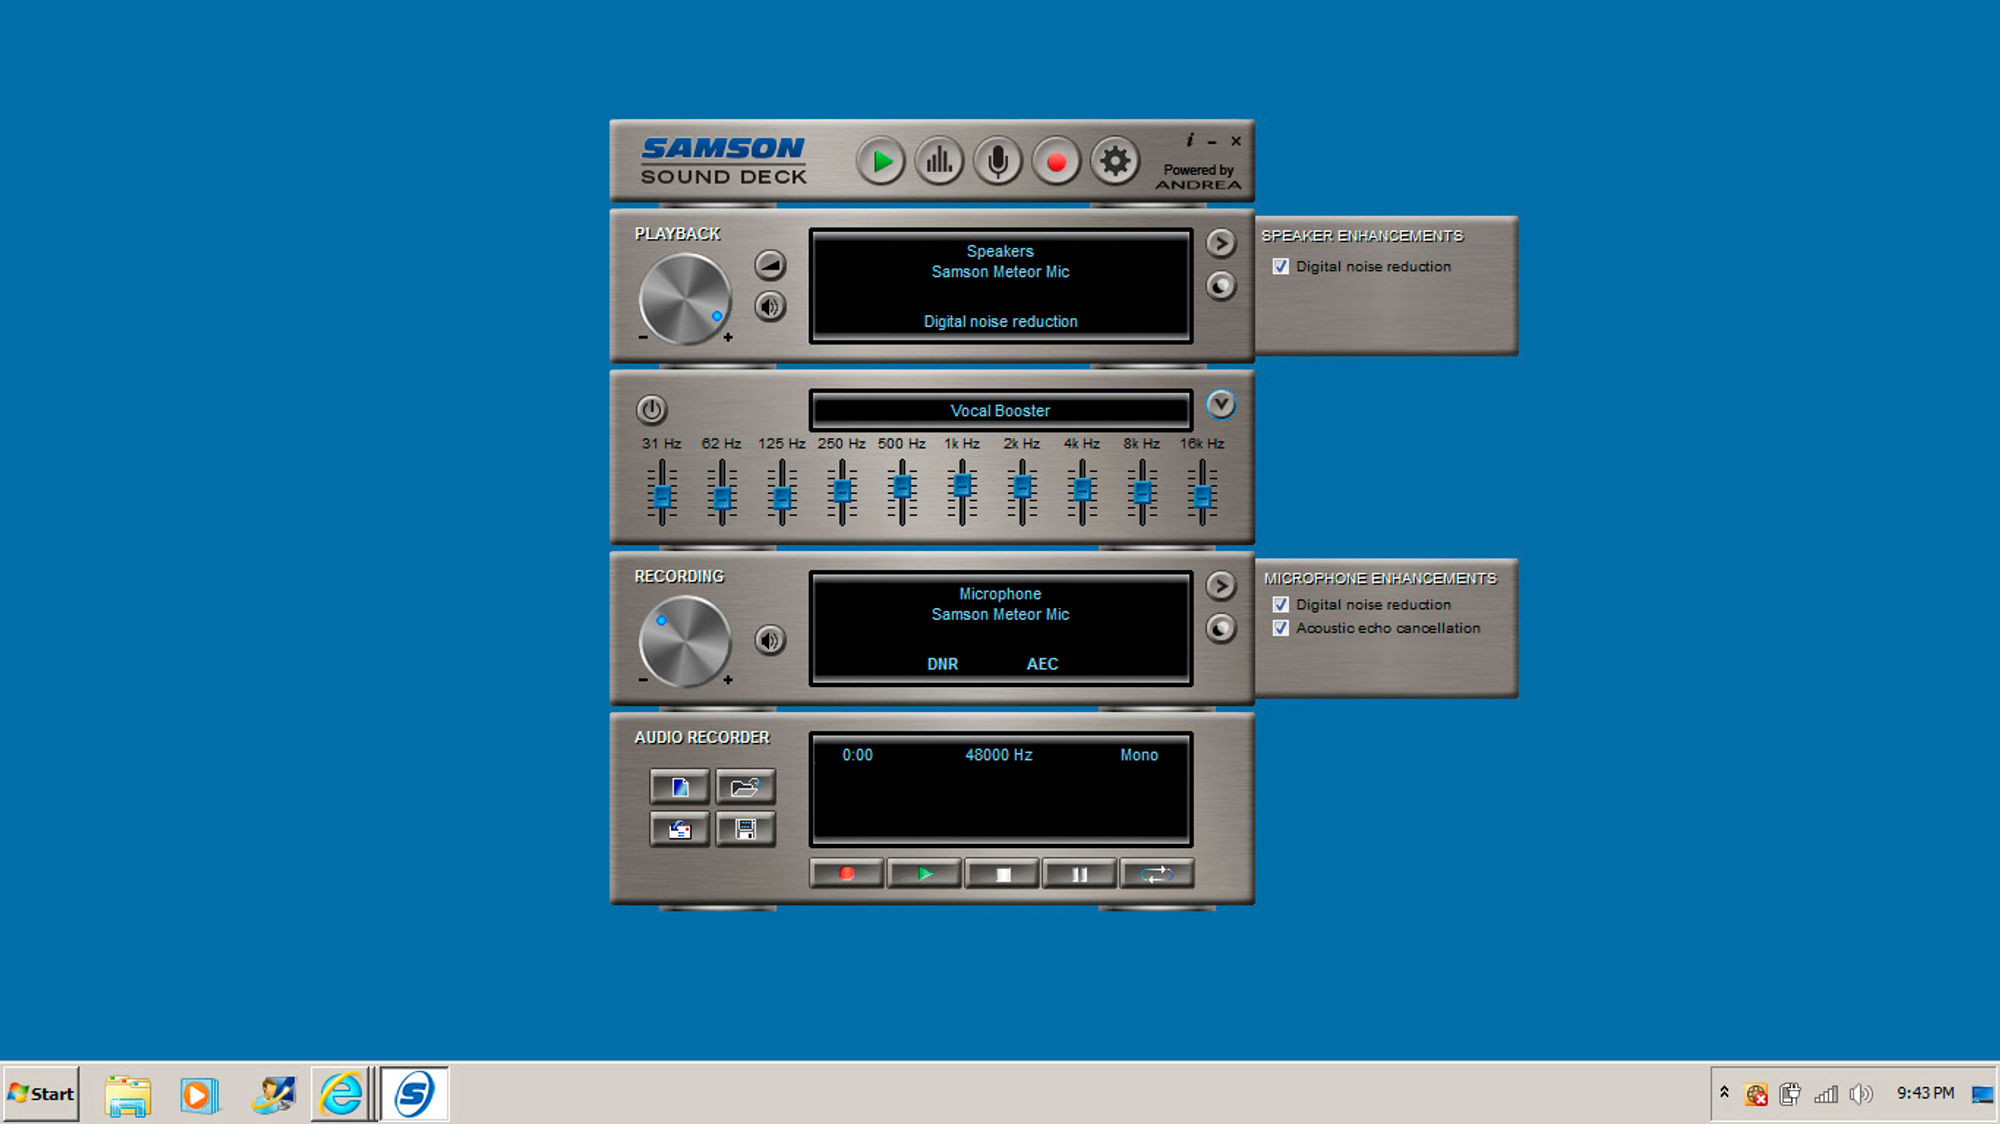Play the recording in the Audio Recorder
This screenshot has height=1124, width=2000.
(x=925, y=874)
